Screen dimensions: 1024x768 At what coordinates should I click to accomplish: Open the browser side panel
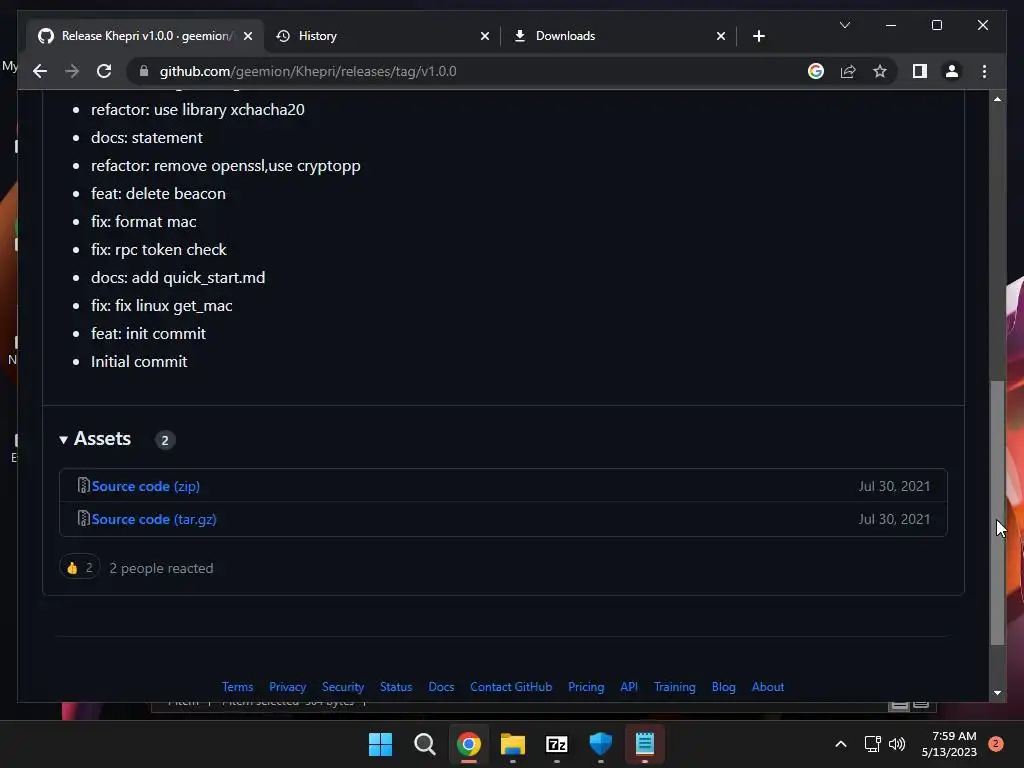point(920,71)
